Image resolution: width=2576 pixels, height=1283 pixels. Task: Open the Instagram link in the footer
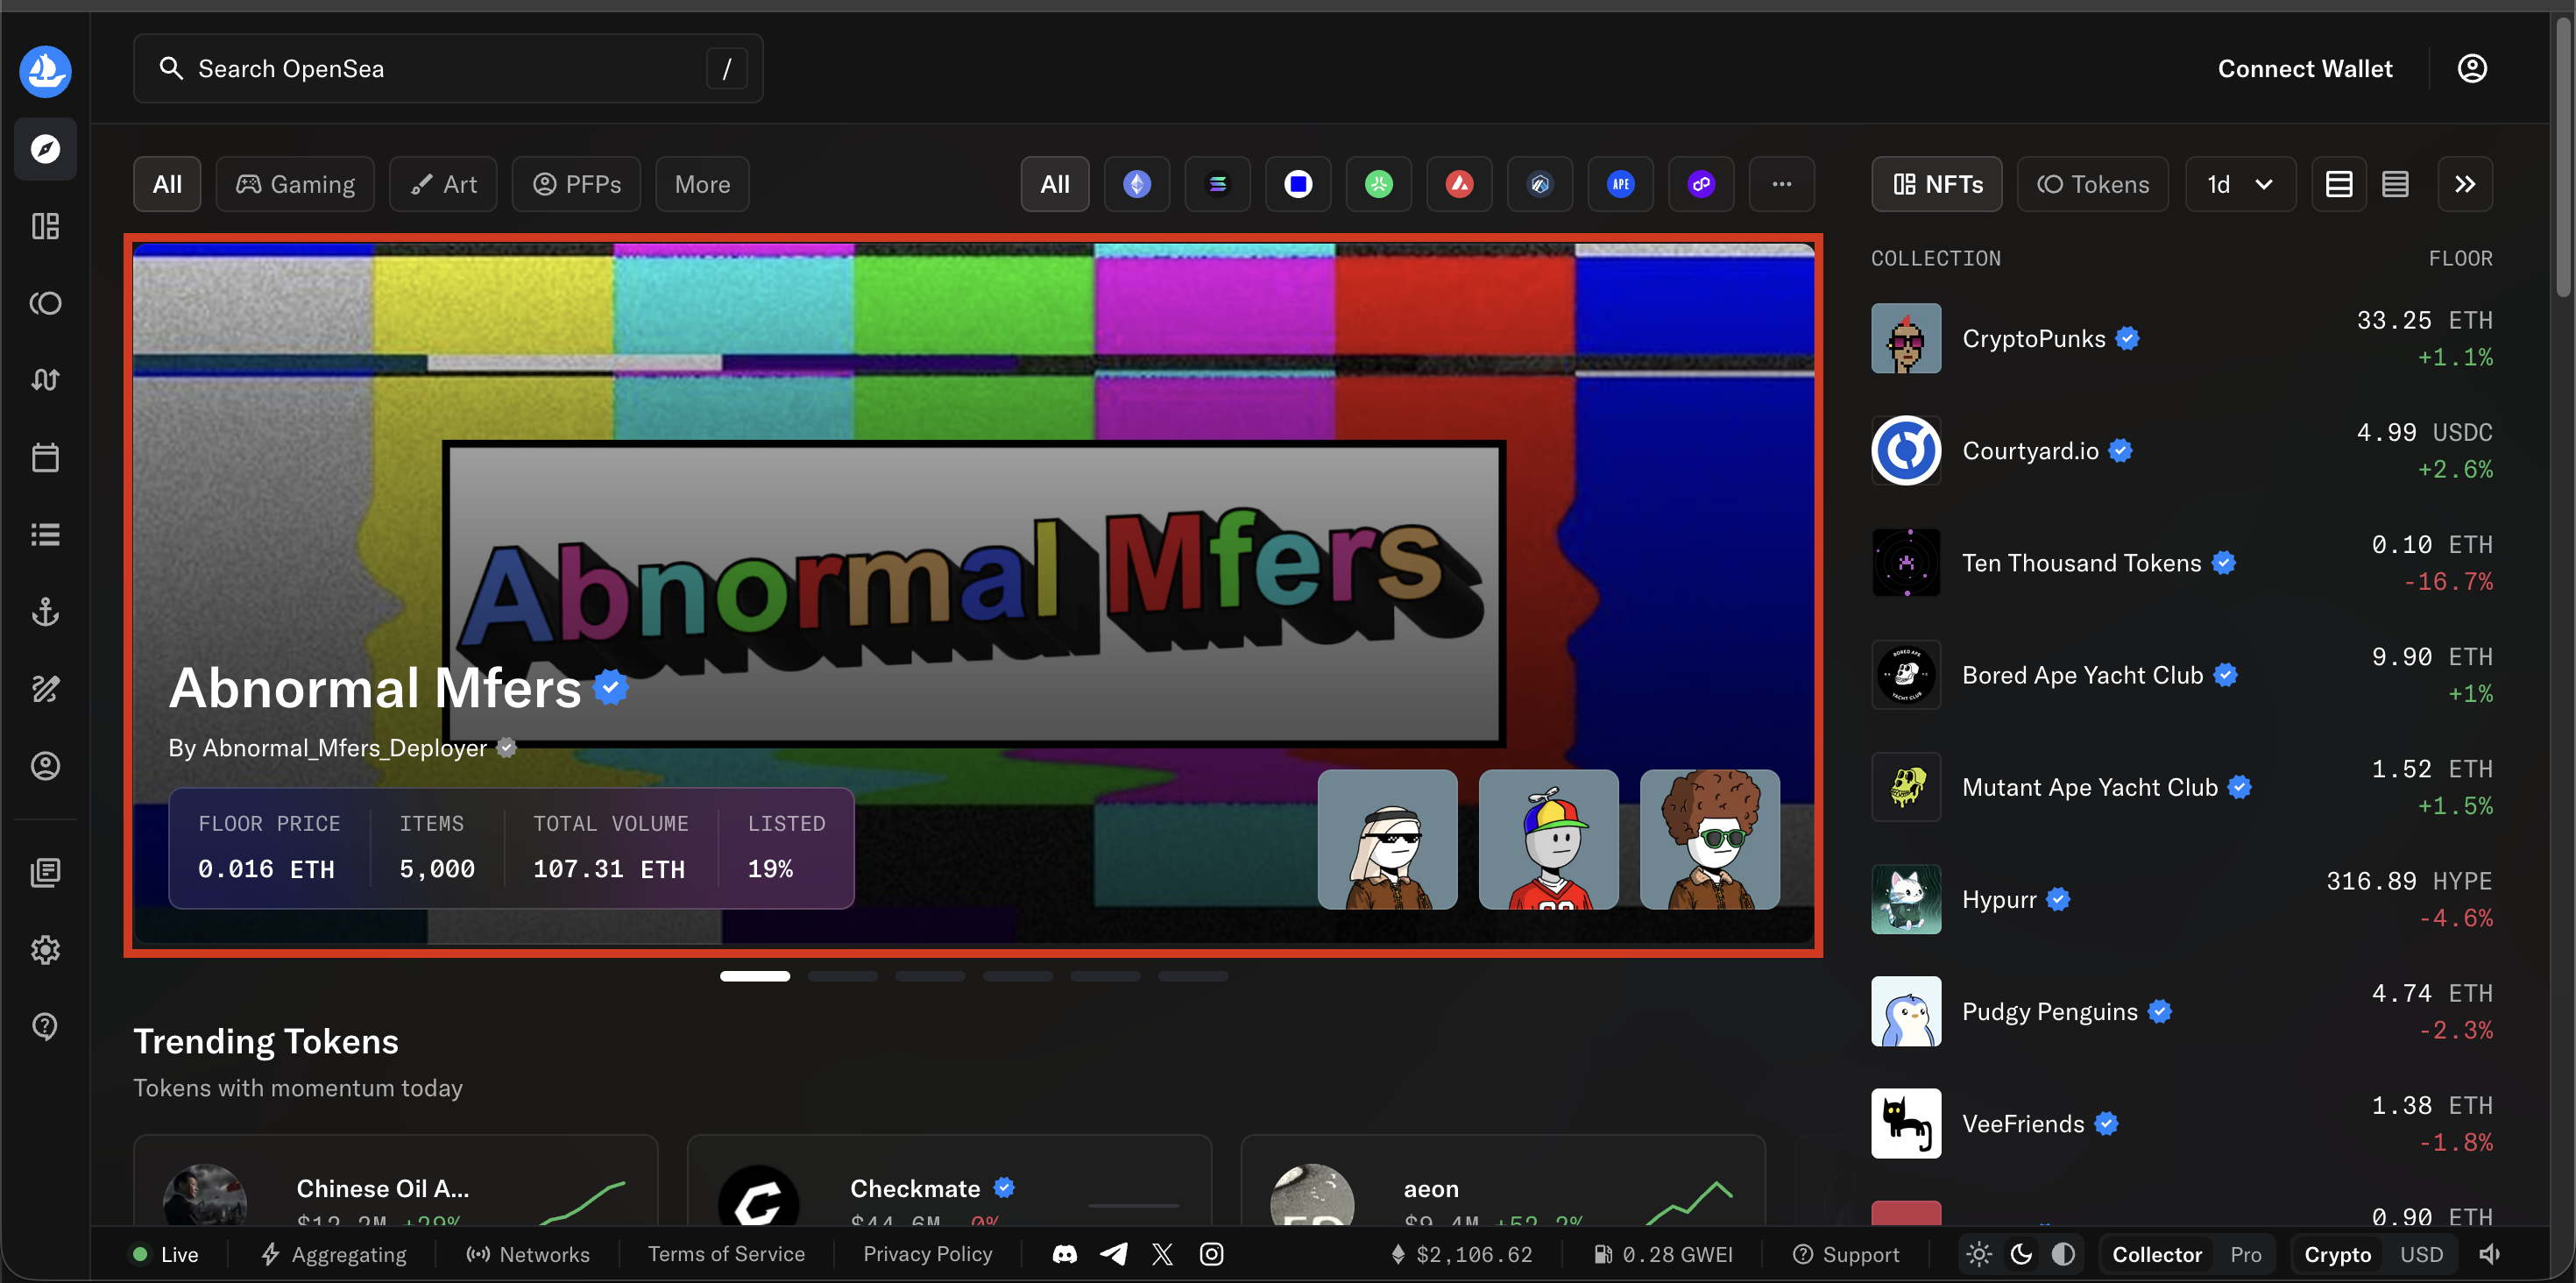pos(1211,1254)
